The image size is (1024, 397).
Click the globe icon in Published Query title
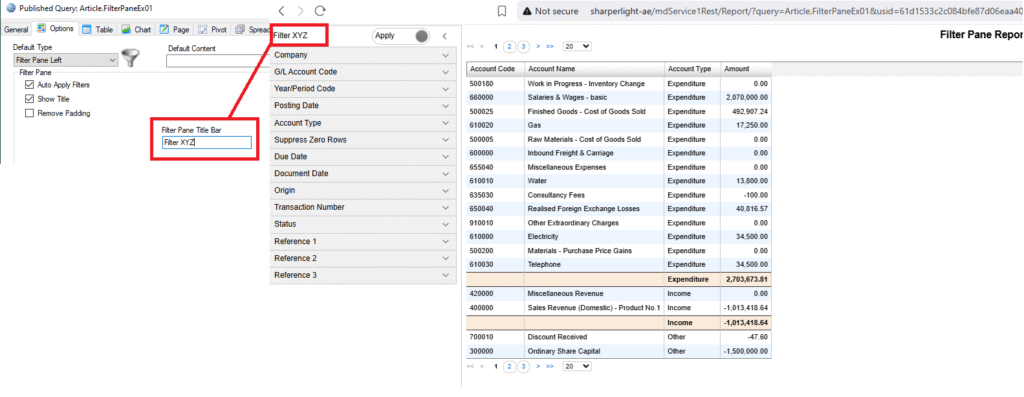click(10, 8)
